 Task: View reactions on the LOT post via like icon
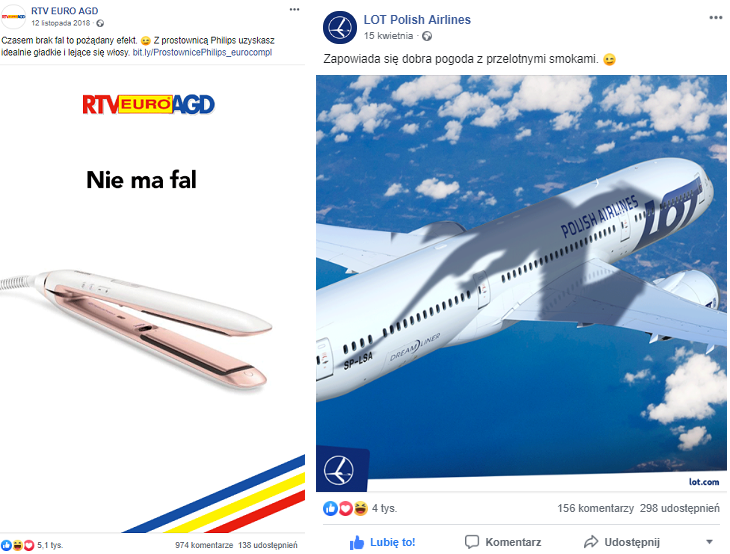[330, 508]
